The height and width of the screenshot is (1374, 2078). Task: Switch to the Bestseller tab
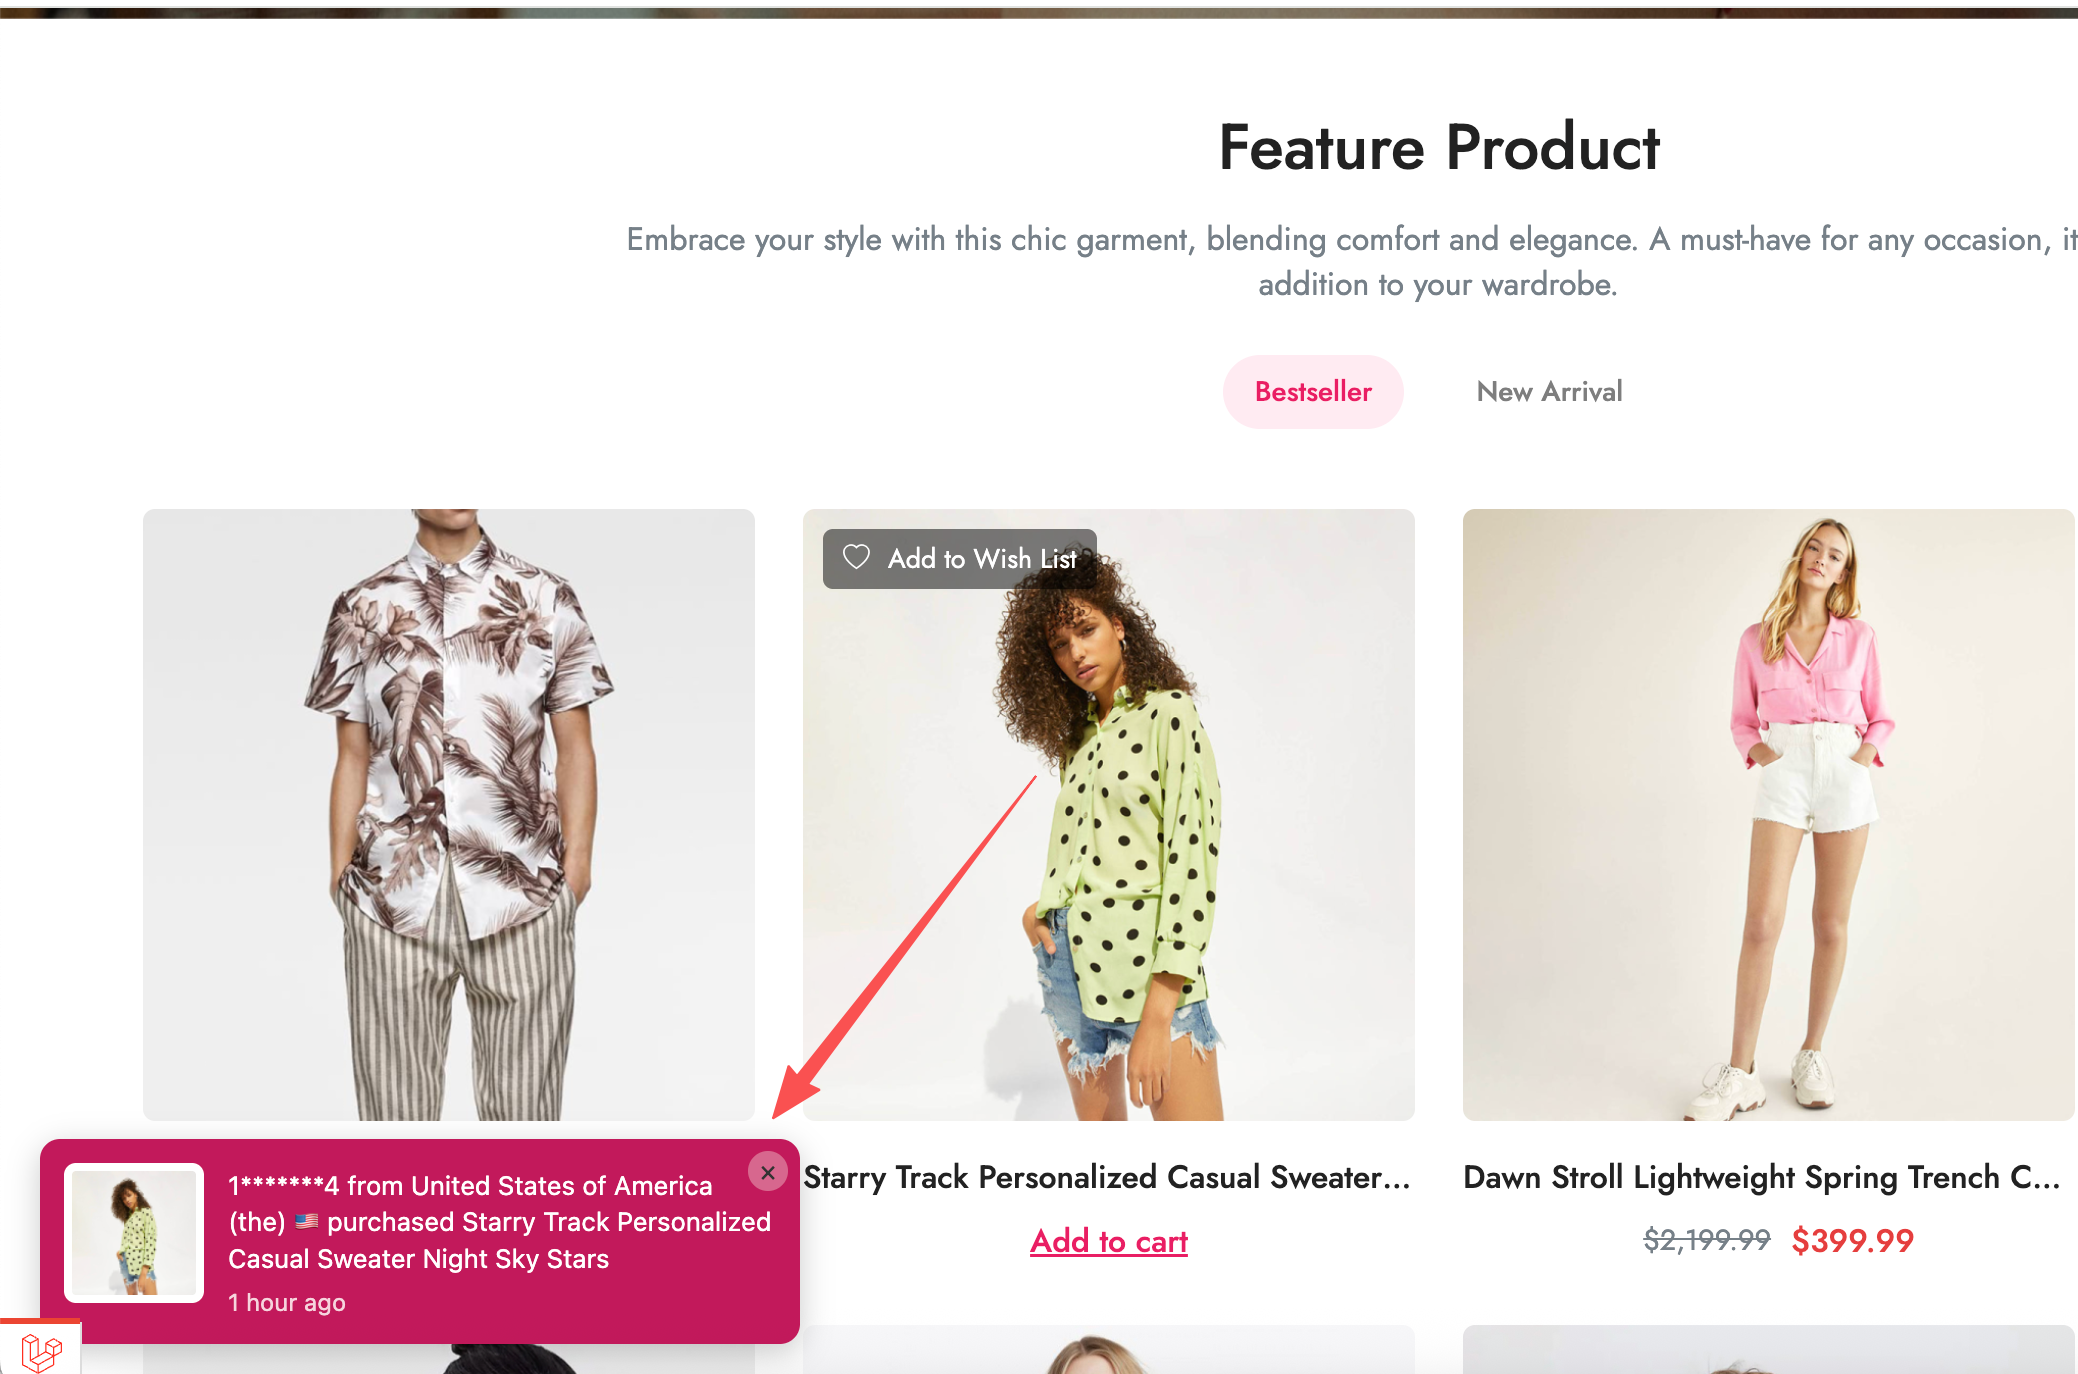click(1312, 392)
